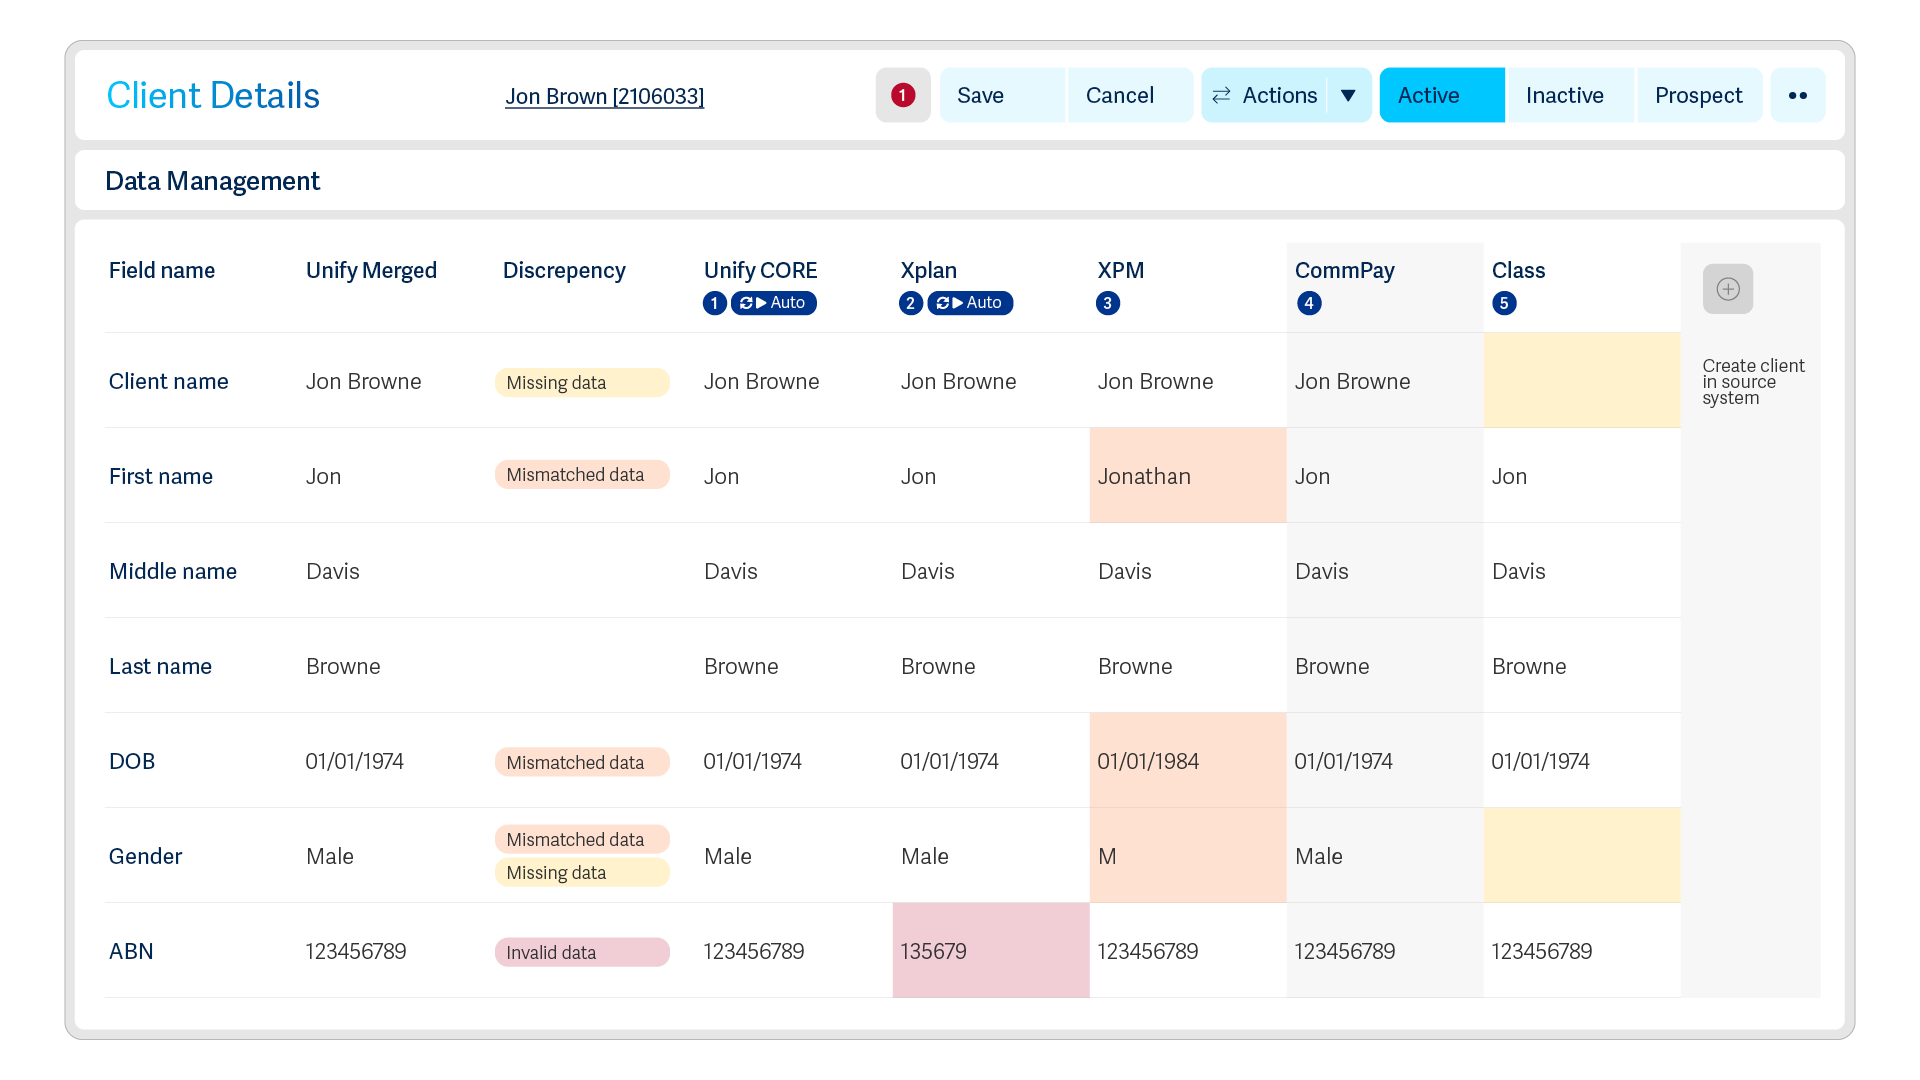Expand the Actions dropdown arrow
Viewport: 1920px width, 1080px height.
(x=1348, y=95)
